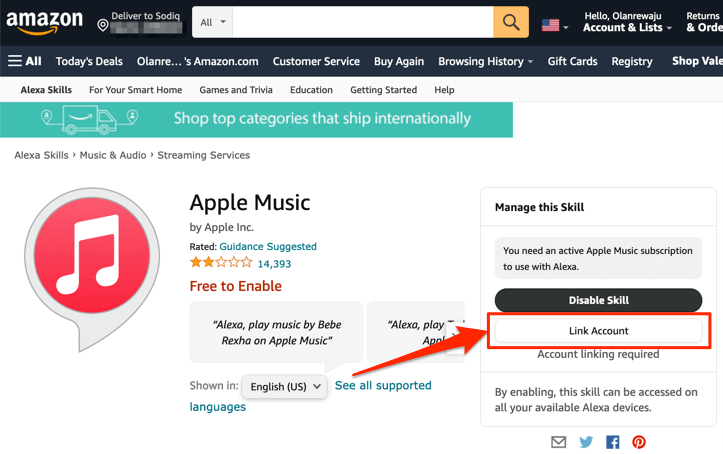Open the Browsing History menu
Viewport: 723px width, 454px height.
[485, 61]
